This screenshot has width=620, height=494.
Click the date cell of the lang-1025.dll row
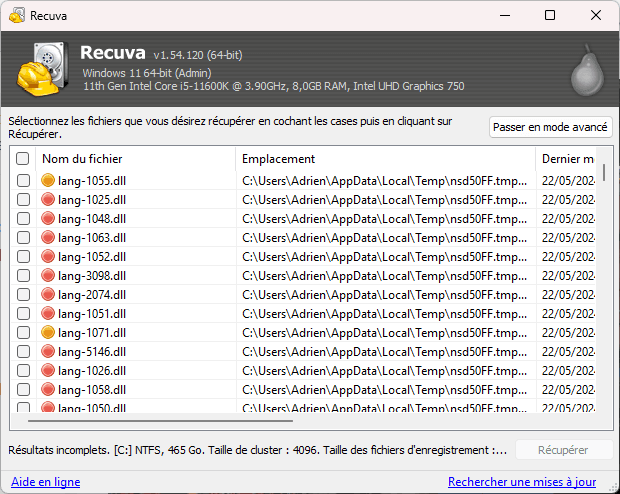[568, 200]
